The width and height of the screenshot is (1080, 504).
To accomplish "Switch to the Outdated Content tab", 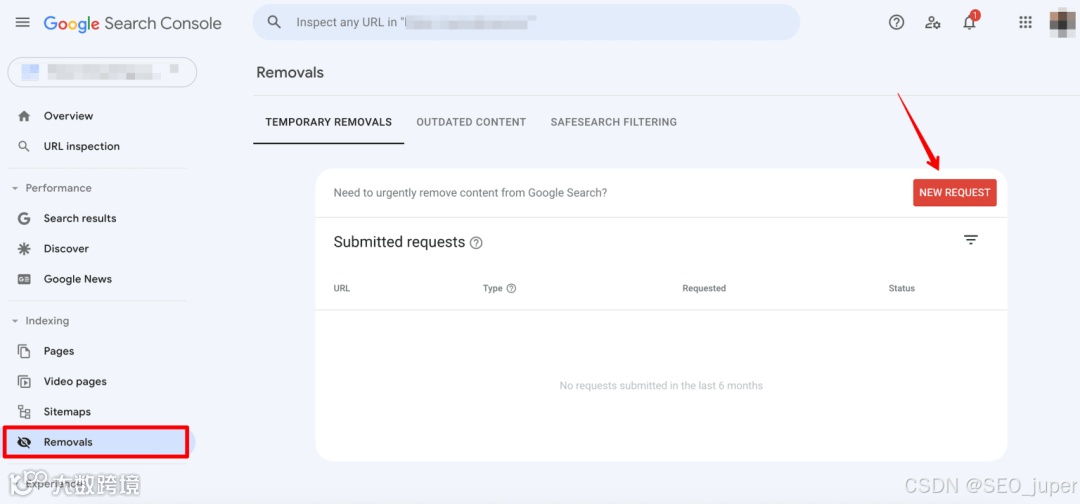I will click(x=471, y=122).
